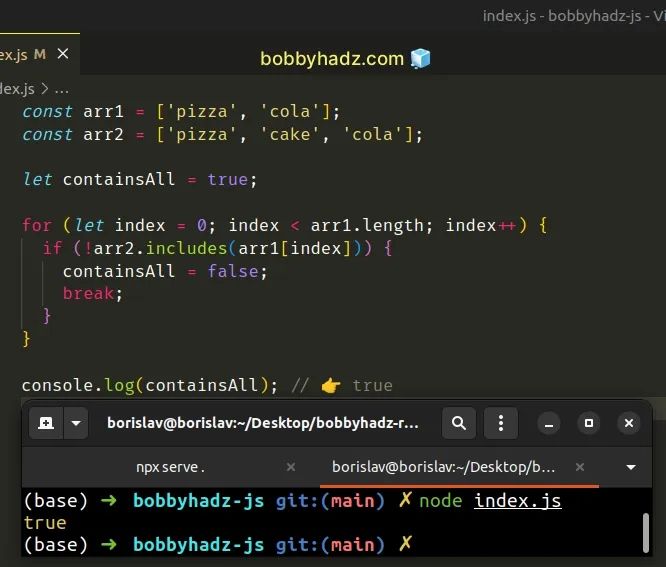Switch to npx serve terminal tab

click(170, 467)
